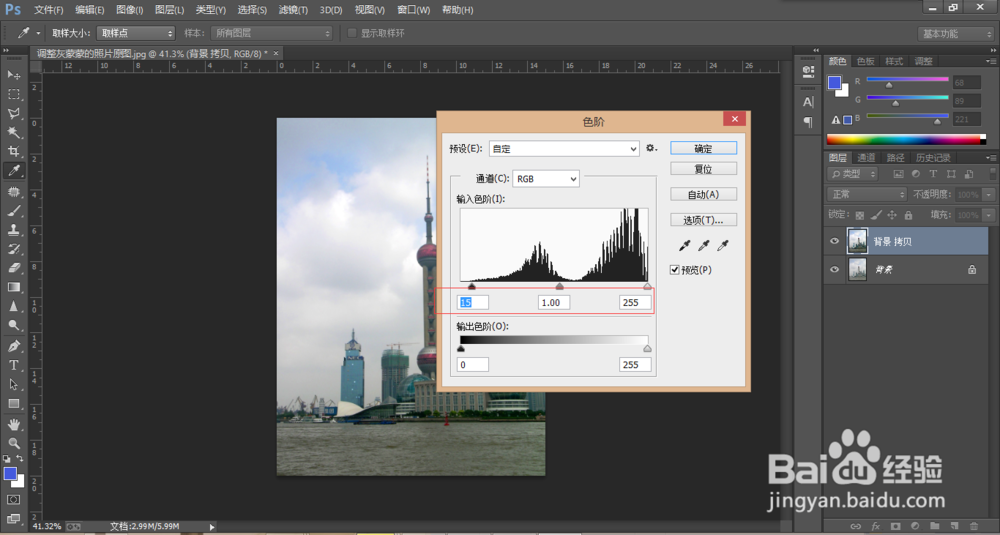Viewport: 1000px width, 535px height.
Task: Select the Horizontal Type tool
Action: [13, 365]
